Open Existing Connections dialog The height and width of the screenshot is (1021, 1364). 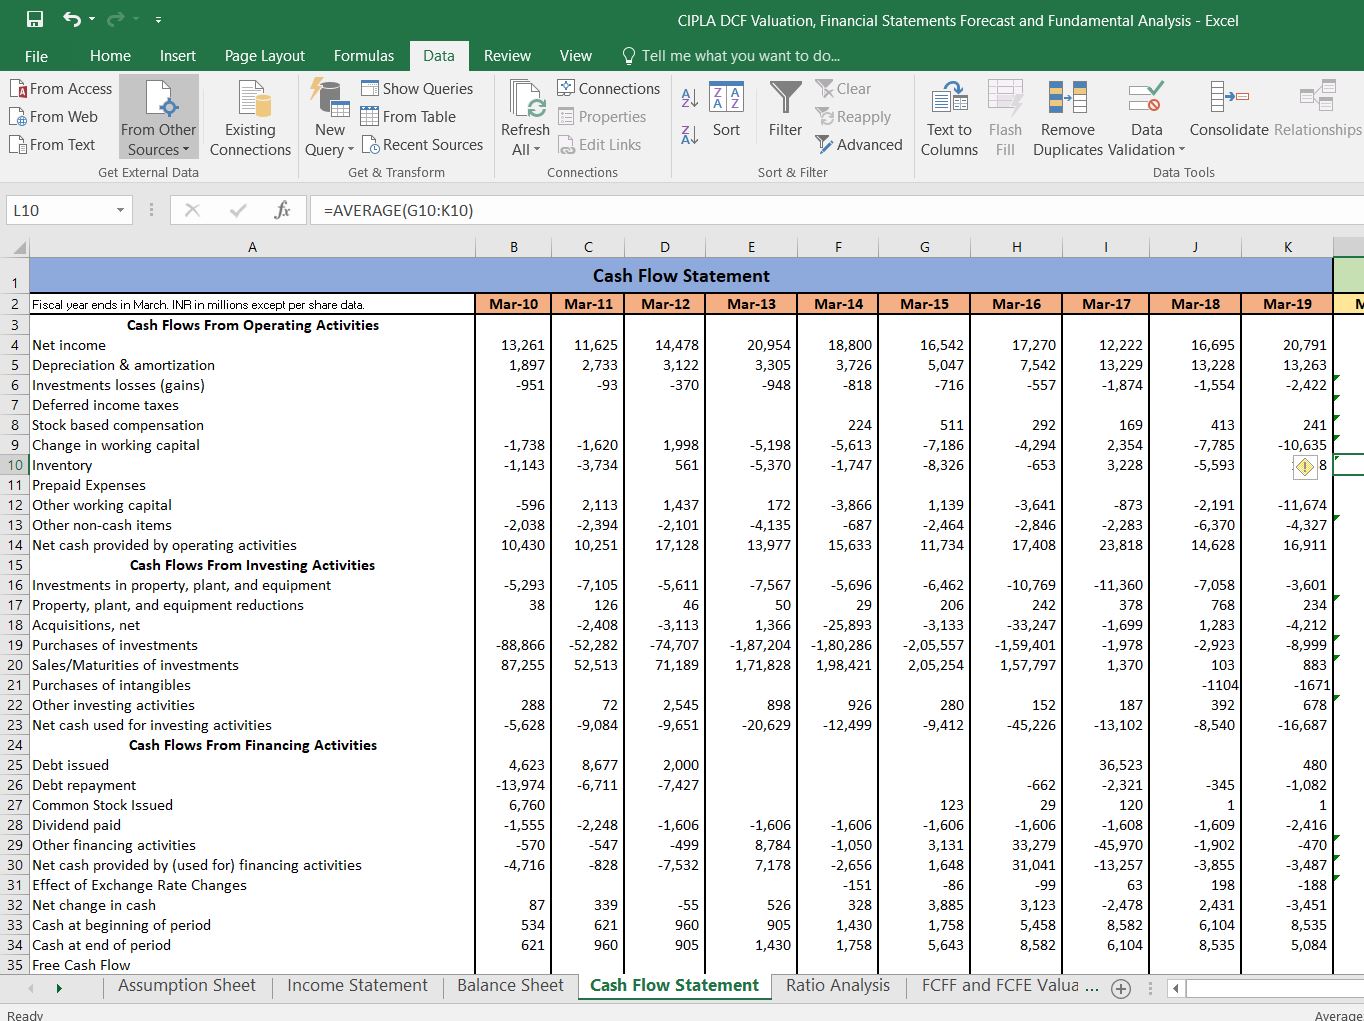250,118
